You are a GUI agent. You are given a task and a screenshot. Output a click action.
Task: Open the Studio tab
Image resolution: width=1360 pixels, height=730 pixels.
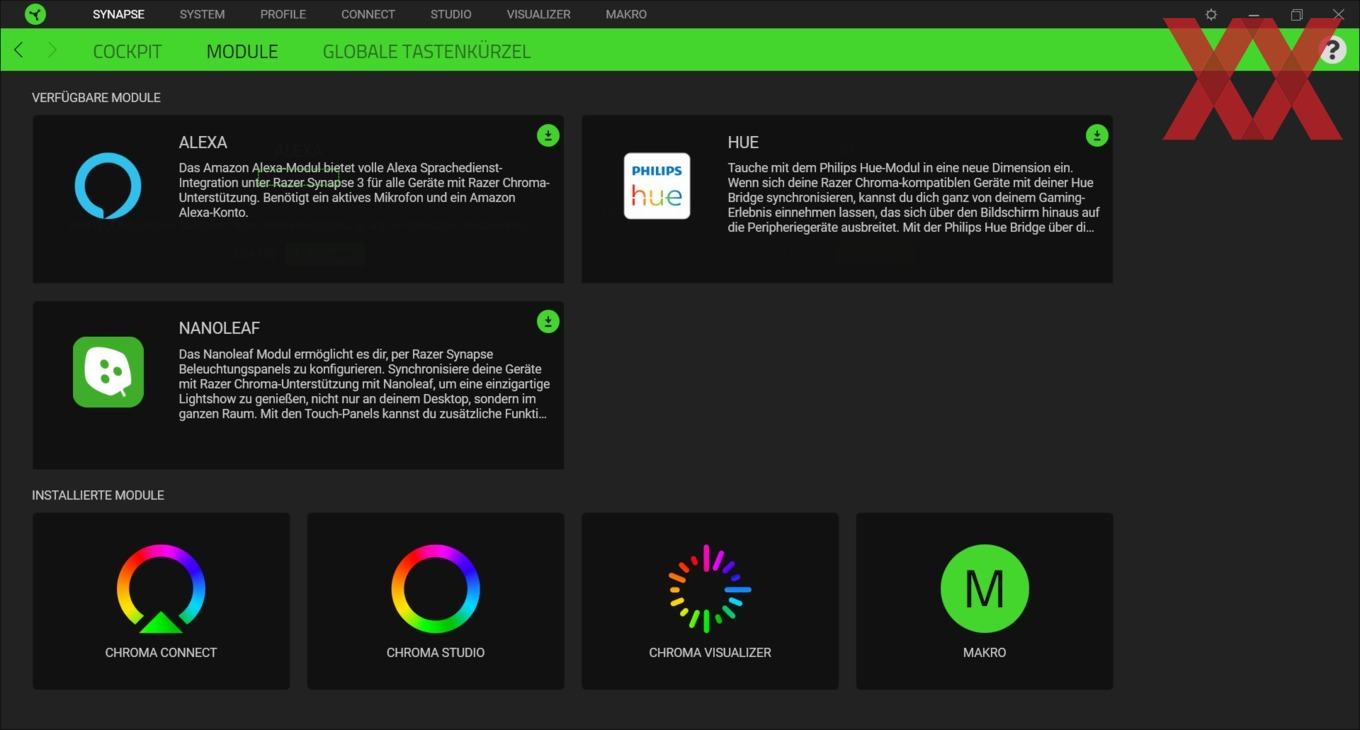pos(451,14)
